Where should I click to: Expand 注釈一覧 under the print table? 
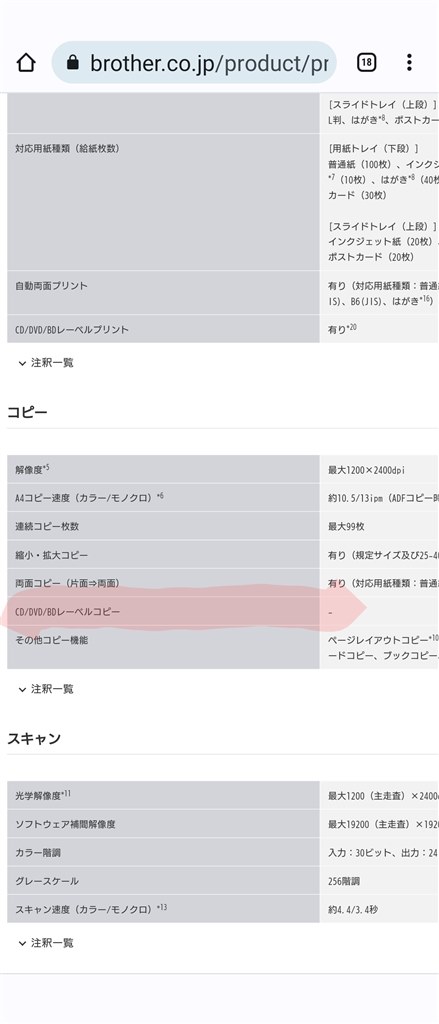click(46, 363)
